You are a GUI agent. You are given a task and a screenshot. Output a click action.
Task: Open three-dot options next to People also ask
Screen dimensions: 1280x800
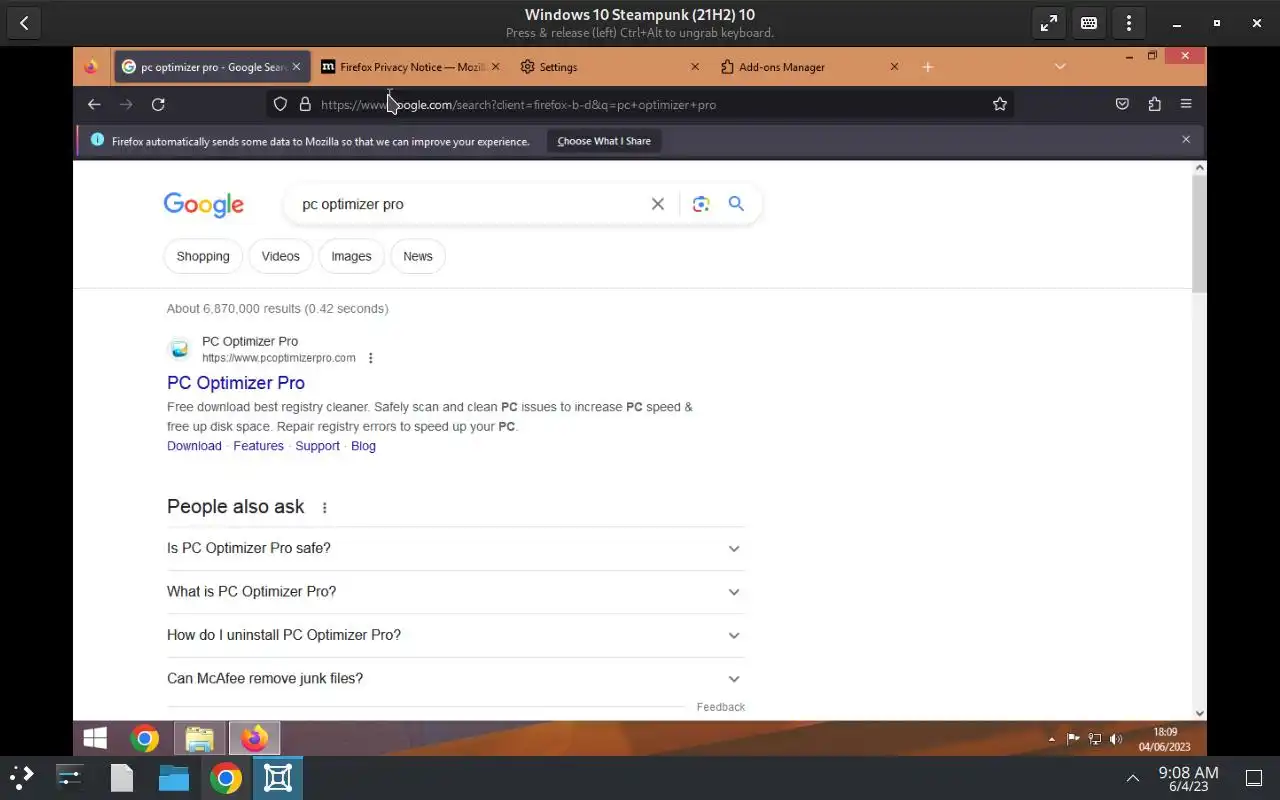point(324,508)
